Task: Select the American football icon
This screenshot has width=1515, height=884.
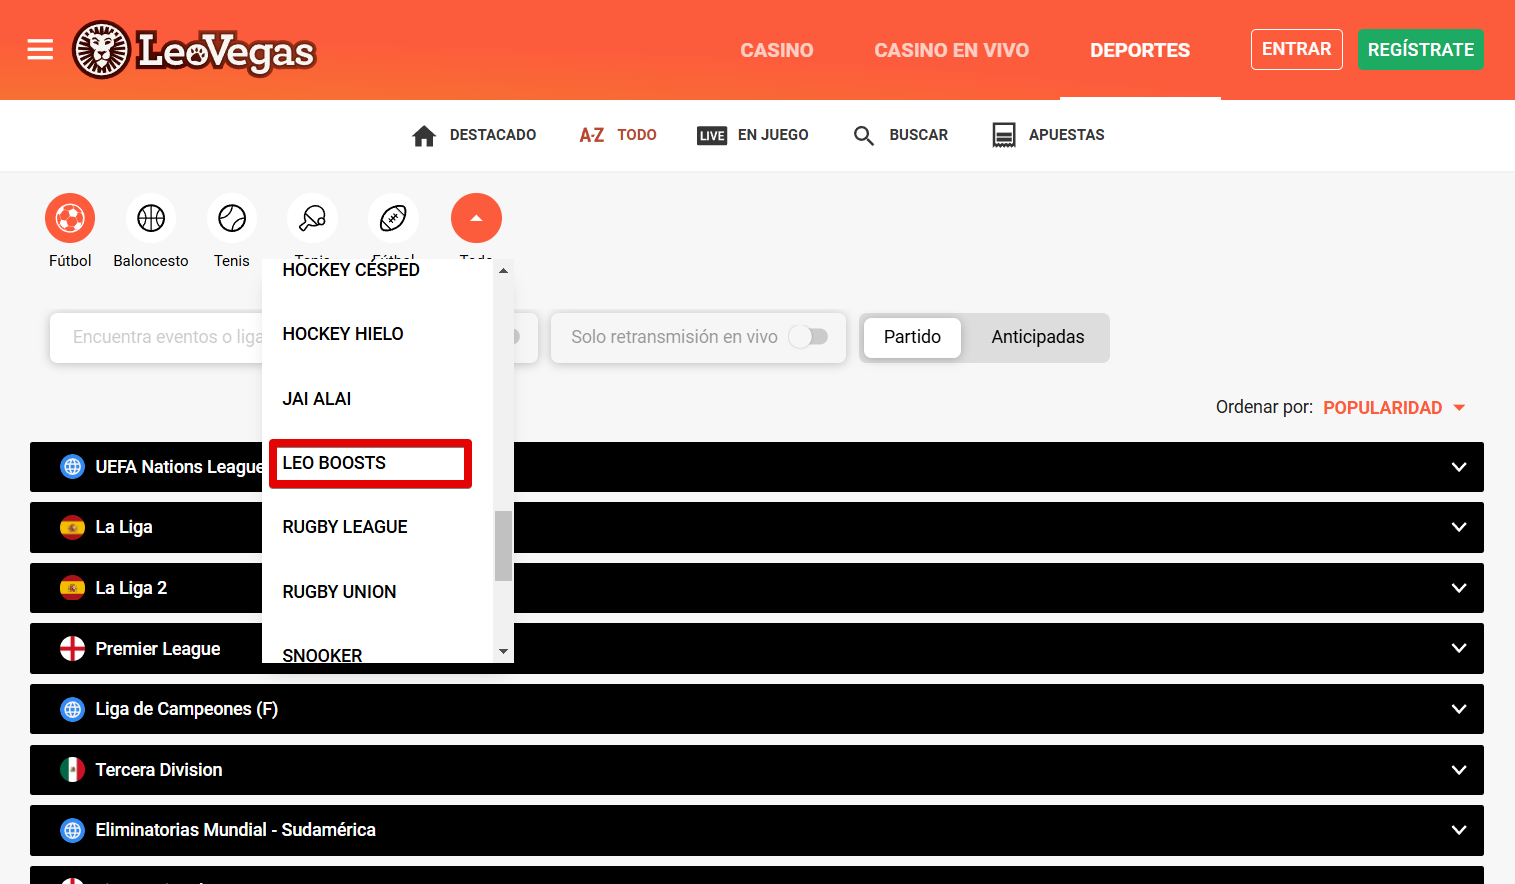Action: pyautogui.click(x=394, y=218)
